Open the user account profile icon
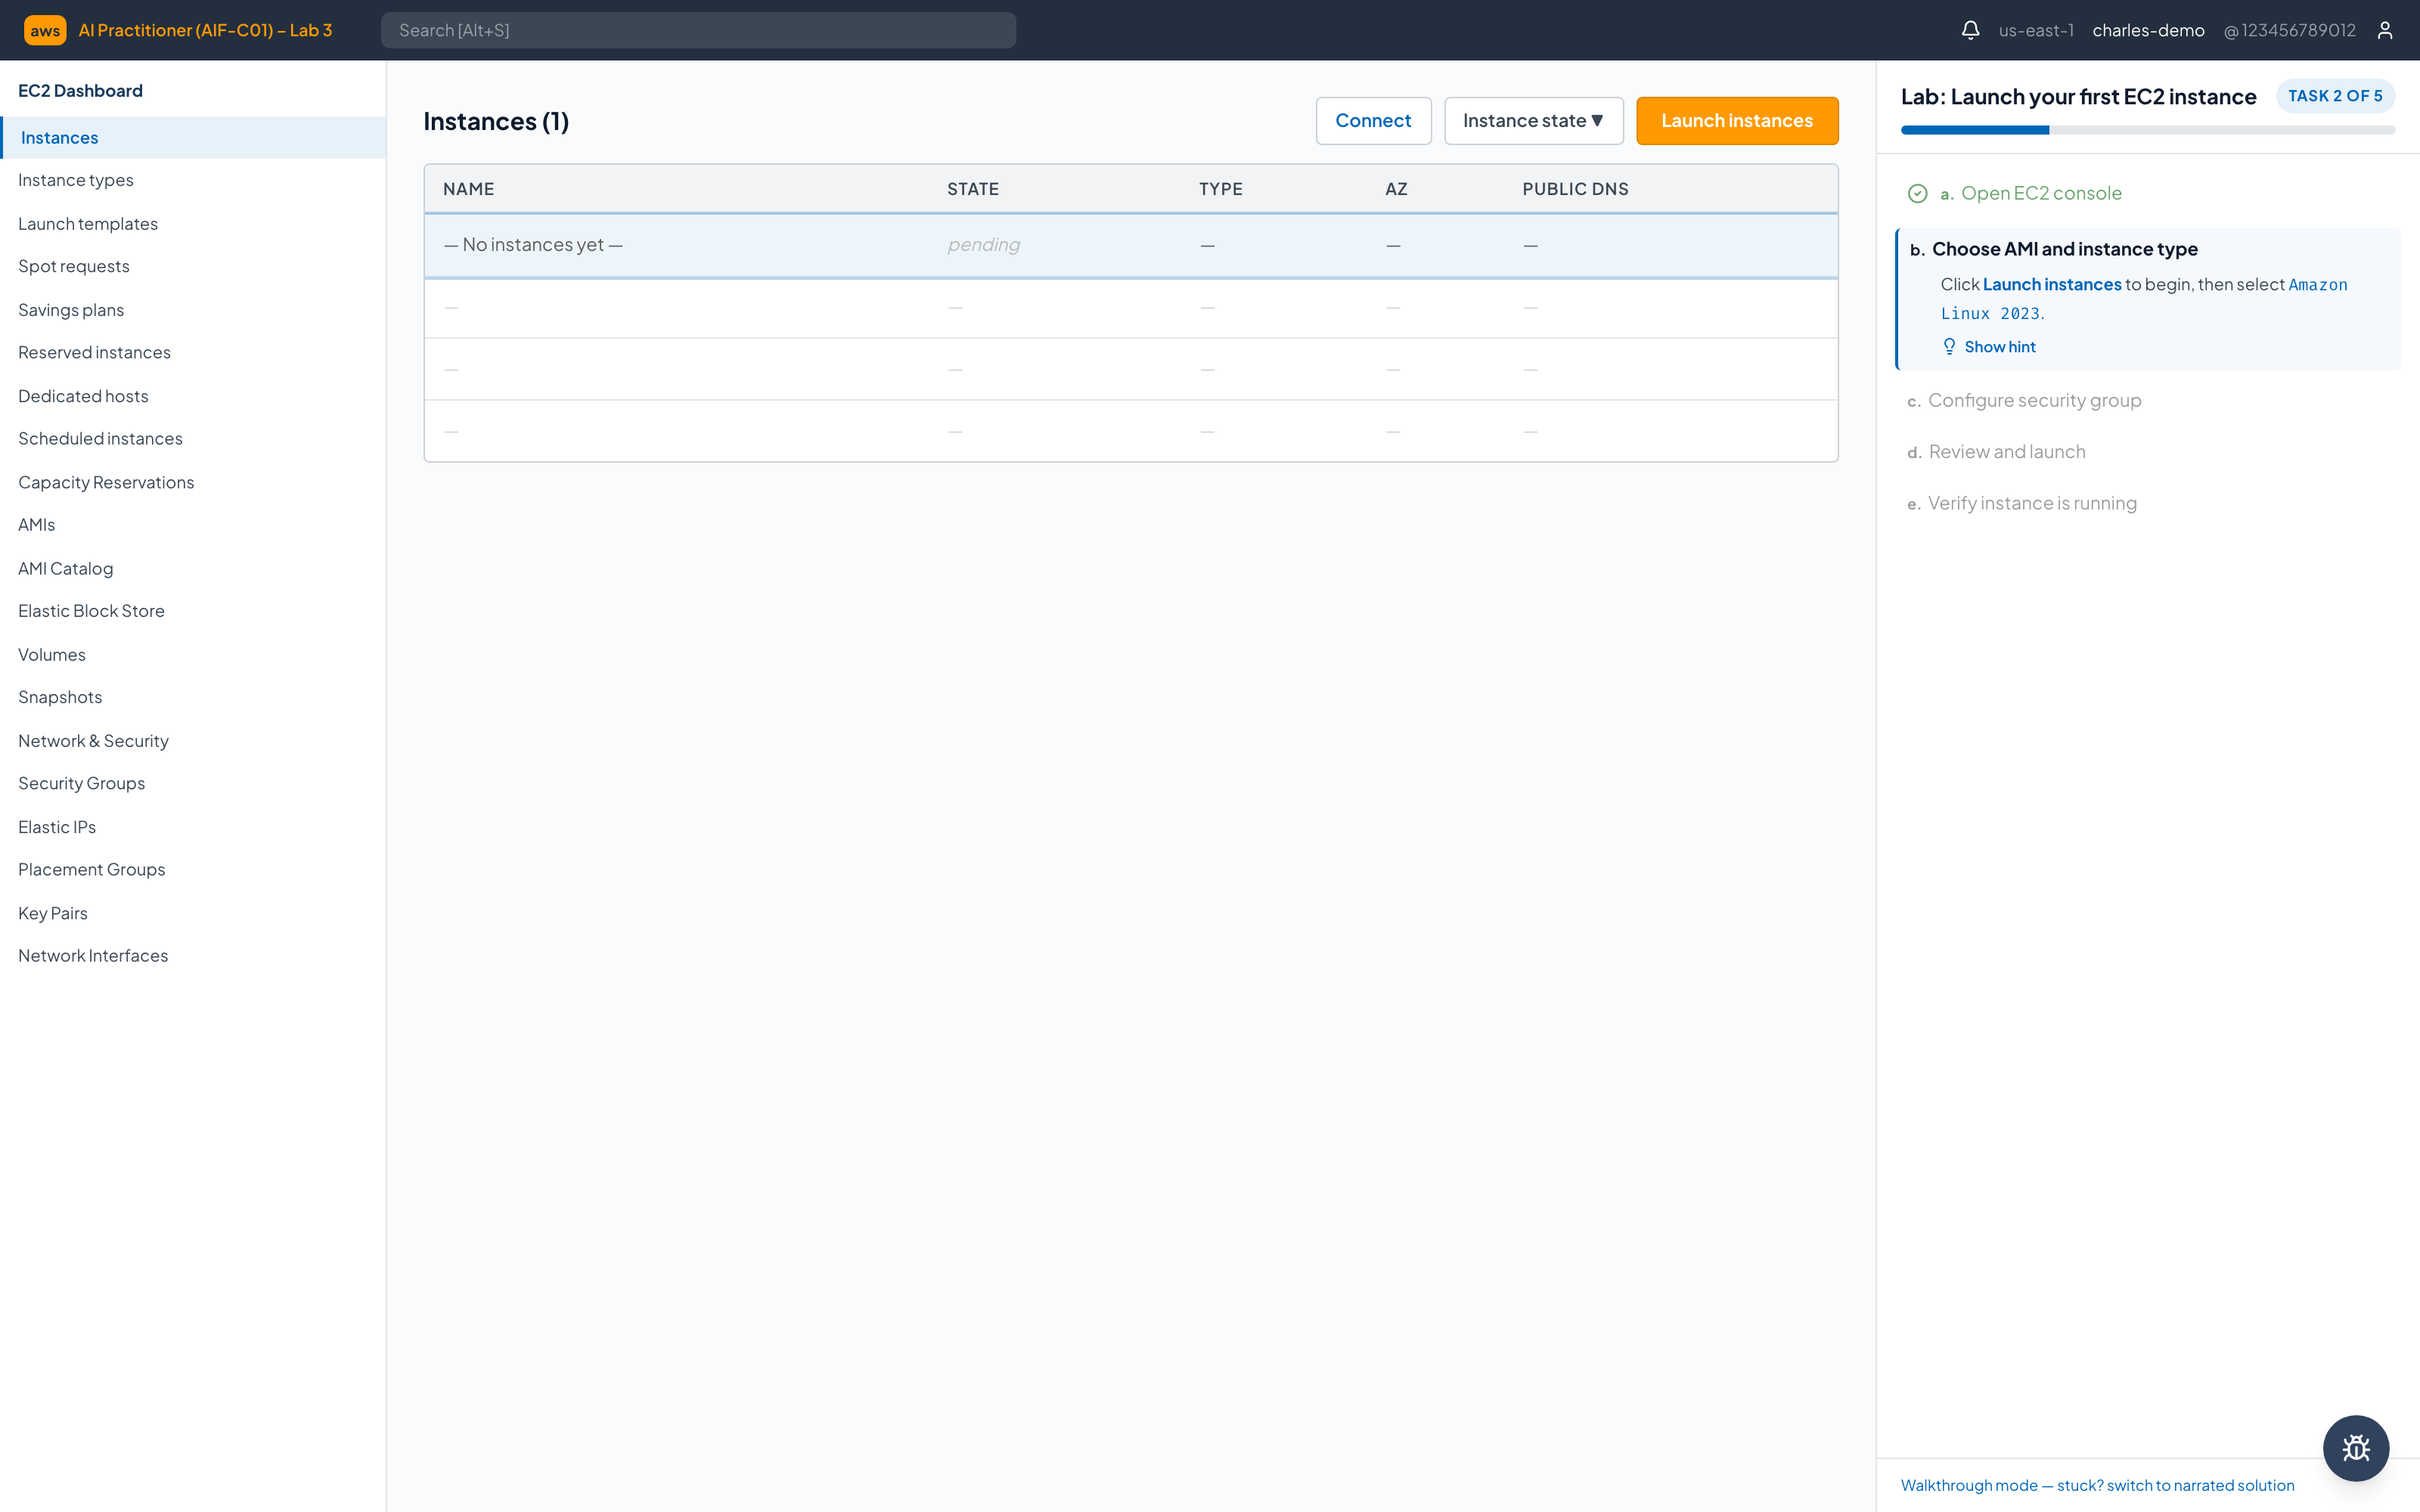 (2385, 30)
